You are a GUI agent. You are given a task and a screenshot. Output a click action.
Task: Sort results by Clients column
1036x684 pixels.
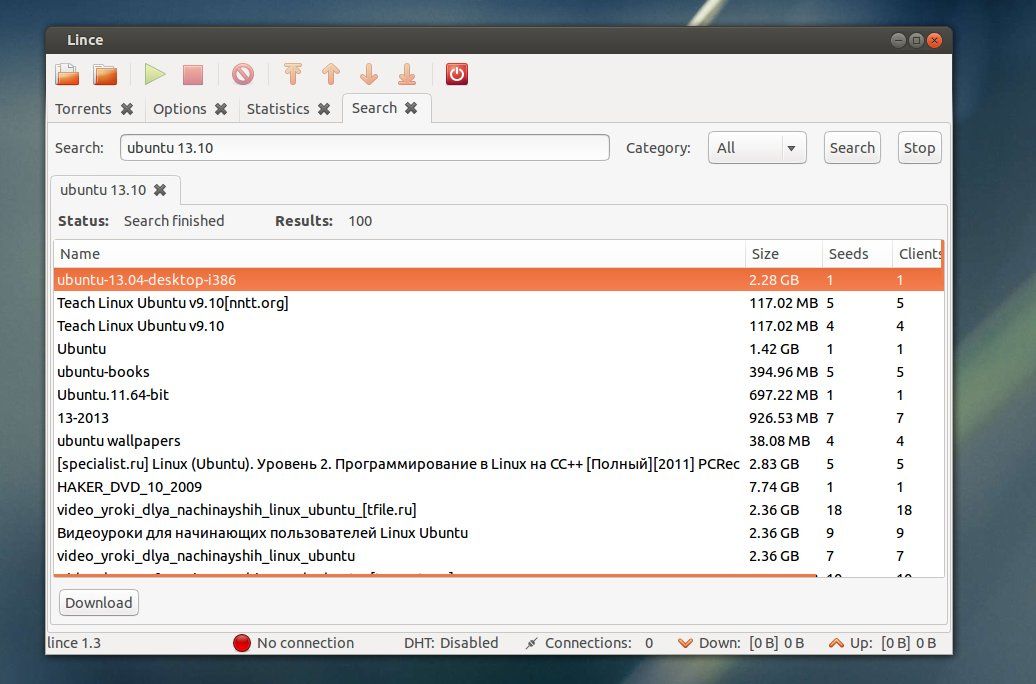click(917, 254)
